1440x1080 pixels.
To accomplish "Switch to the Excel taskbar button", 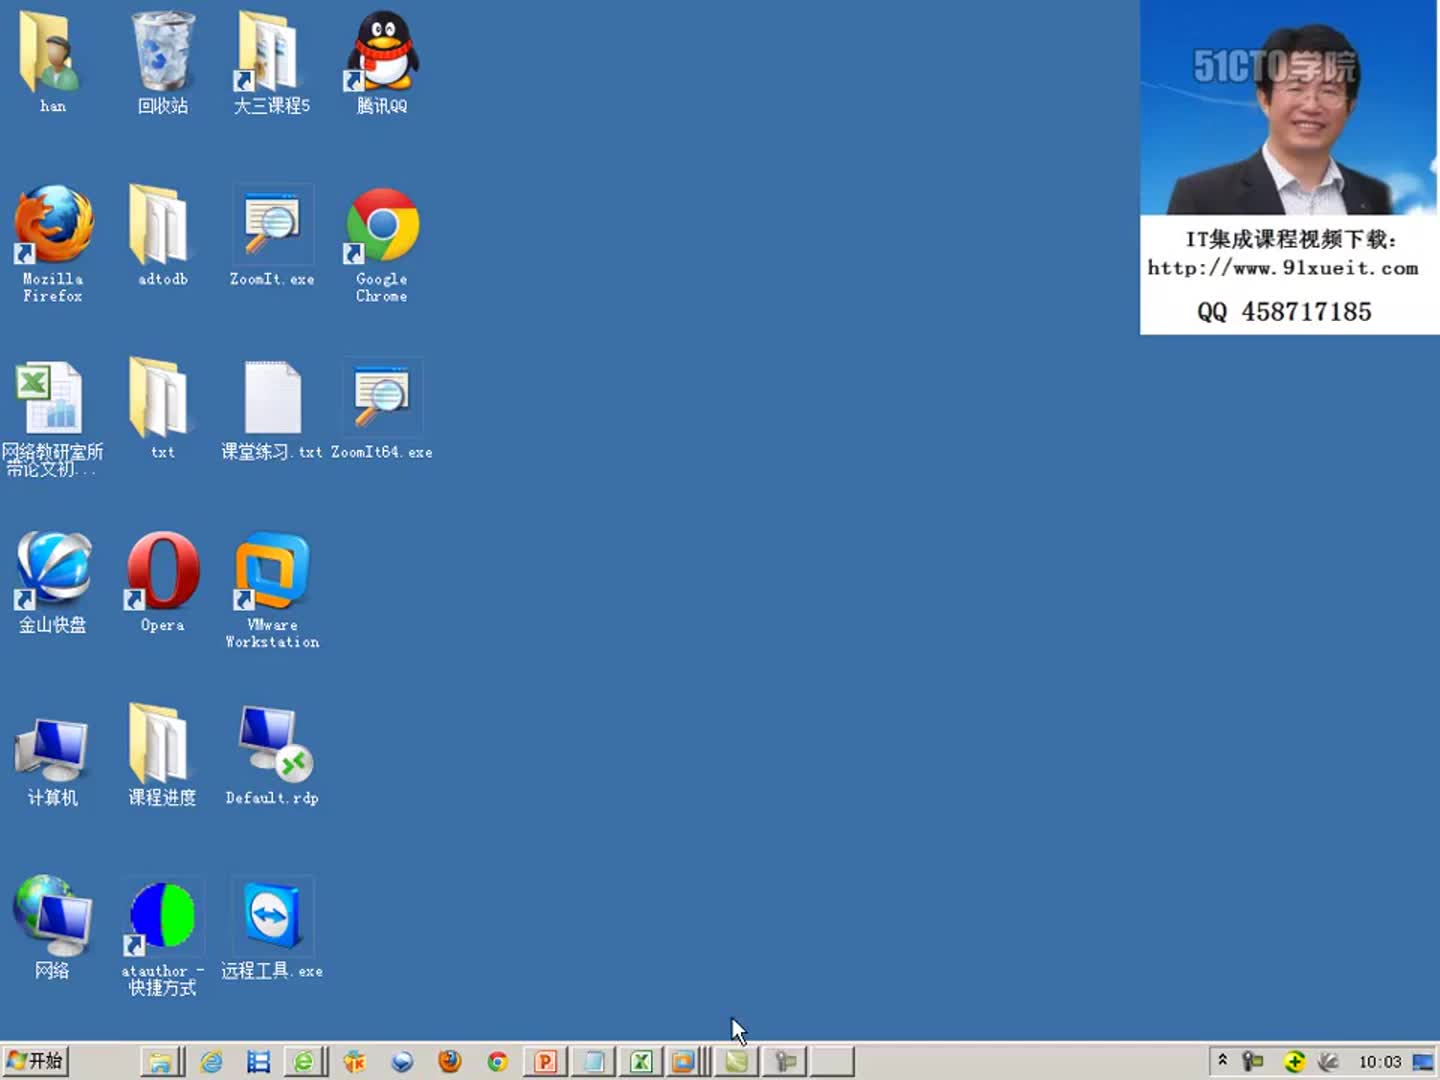I will (641, 1061).
